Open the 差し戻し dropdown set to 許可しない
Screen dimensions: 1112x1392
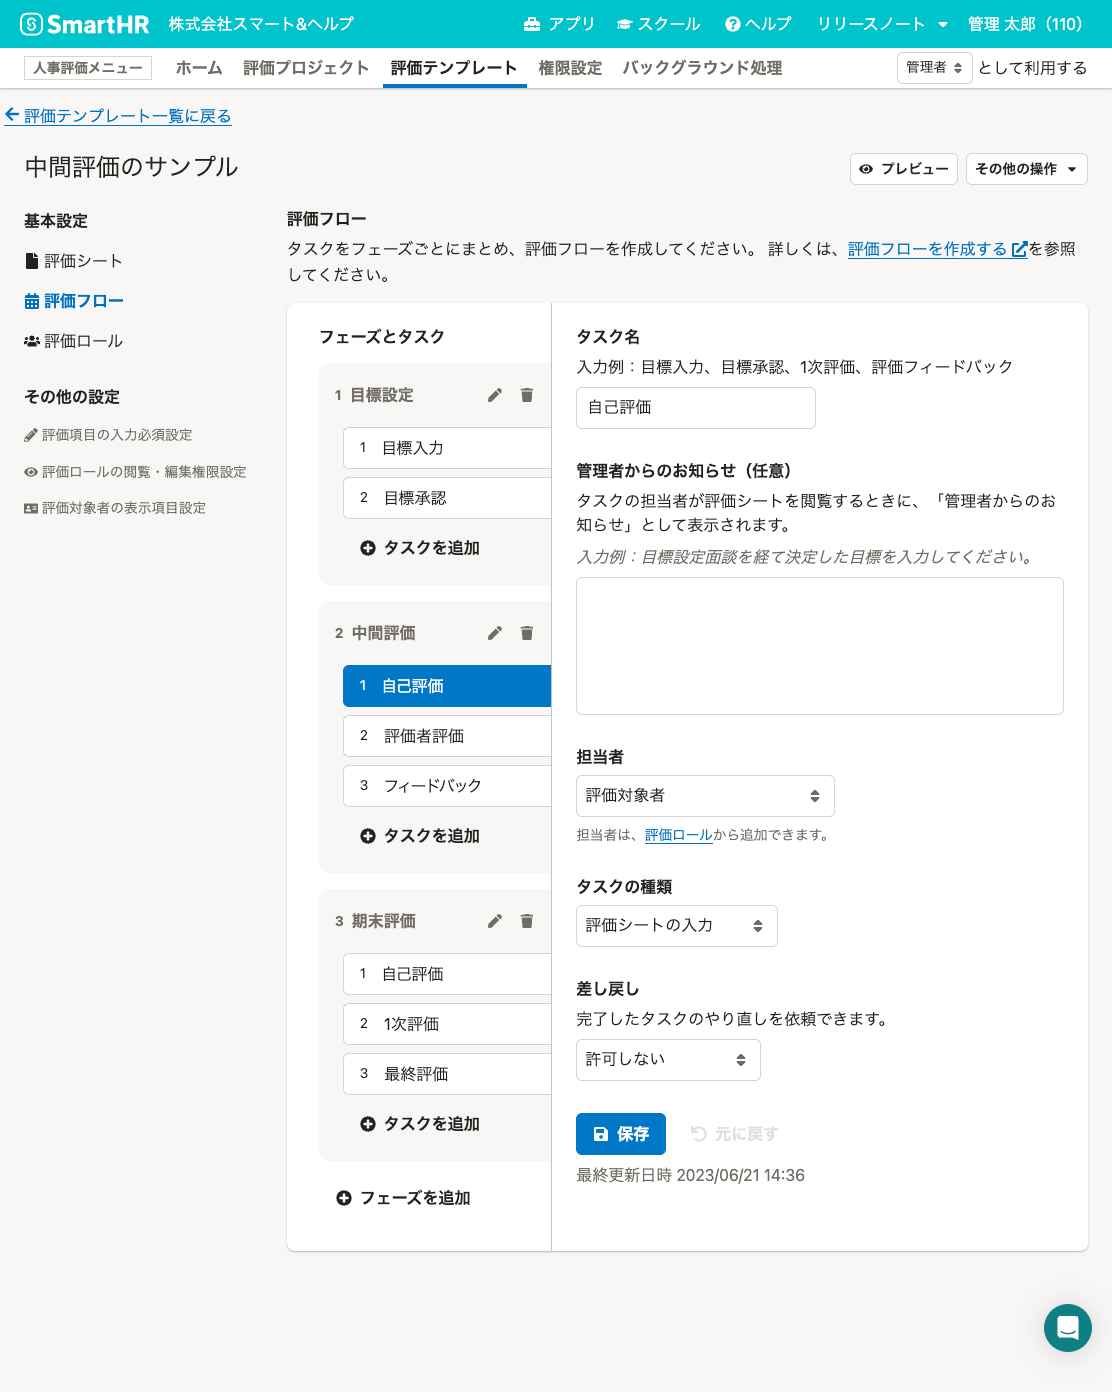coord(668,1060)
